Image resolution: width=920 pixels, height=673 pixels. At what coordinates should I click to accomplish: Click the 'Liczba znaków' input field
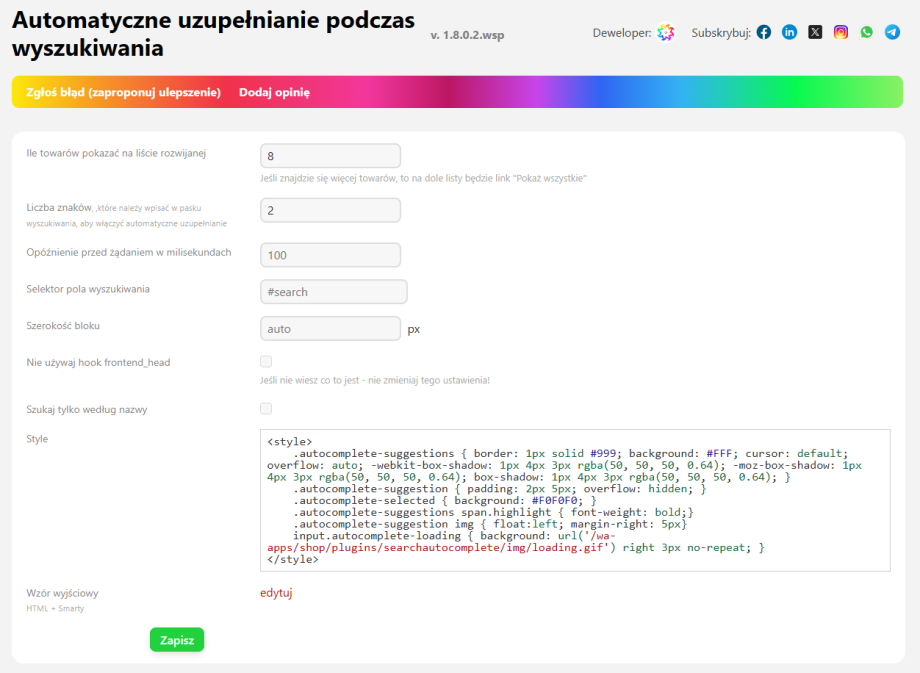pos(330,210)
